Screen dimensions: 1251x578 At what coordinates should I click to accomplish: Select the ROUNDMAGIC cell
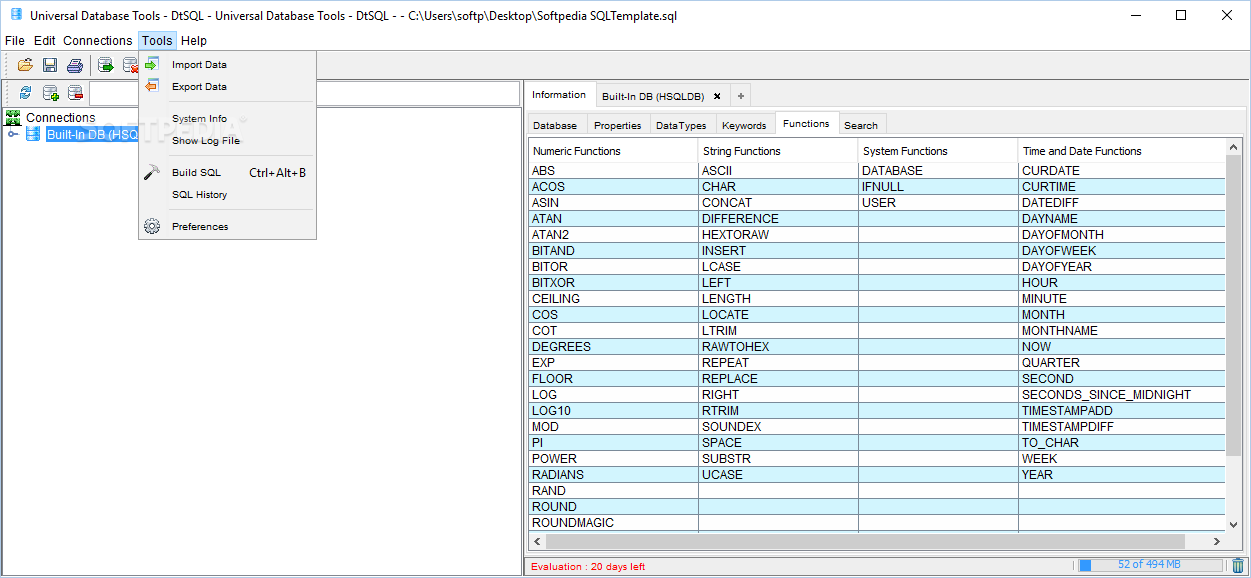613,523
